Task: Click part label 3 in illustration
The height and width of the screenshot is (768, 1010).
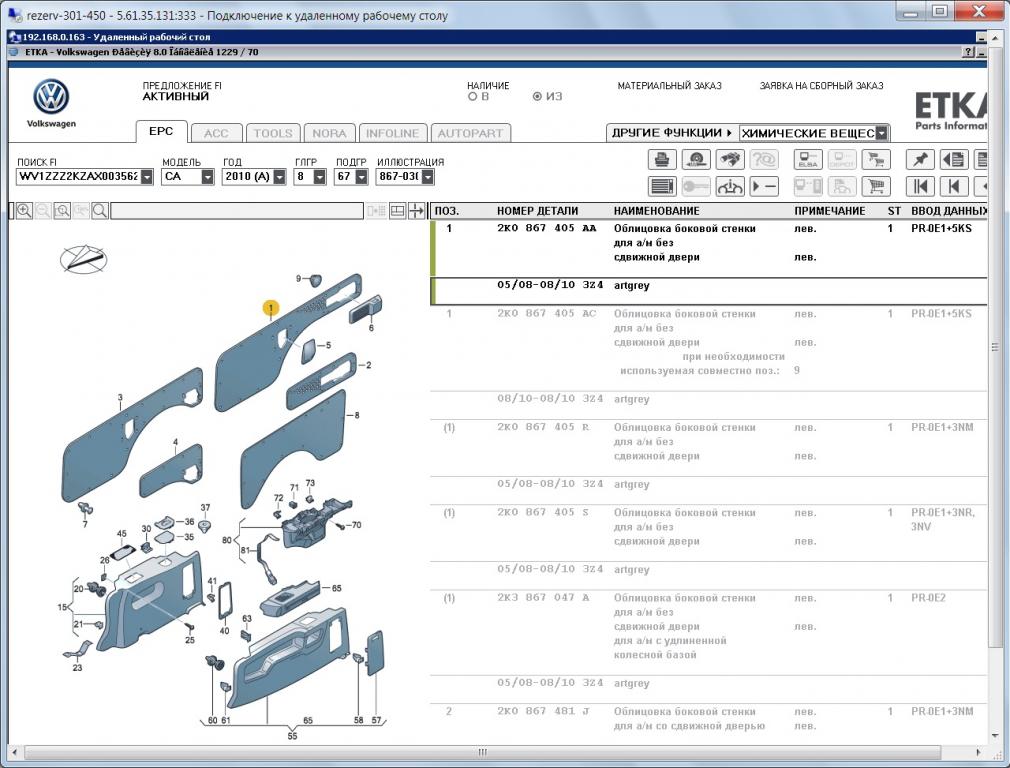Action: tap(120, 398)
